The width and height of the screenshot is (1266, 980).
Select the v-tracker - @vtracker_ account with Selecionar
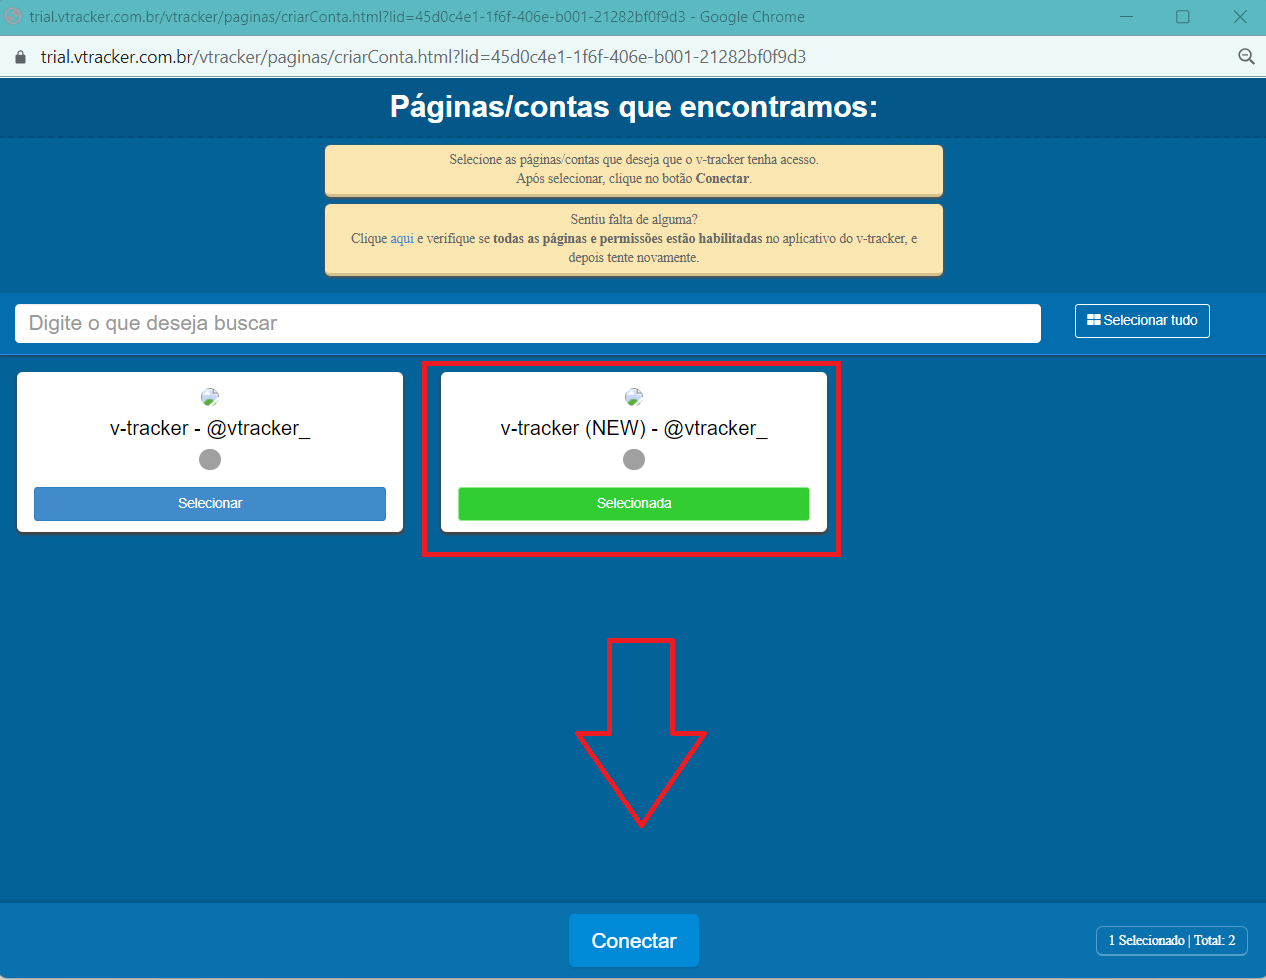pos(210,504)
